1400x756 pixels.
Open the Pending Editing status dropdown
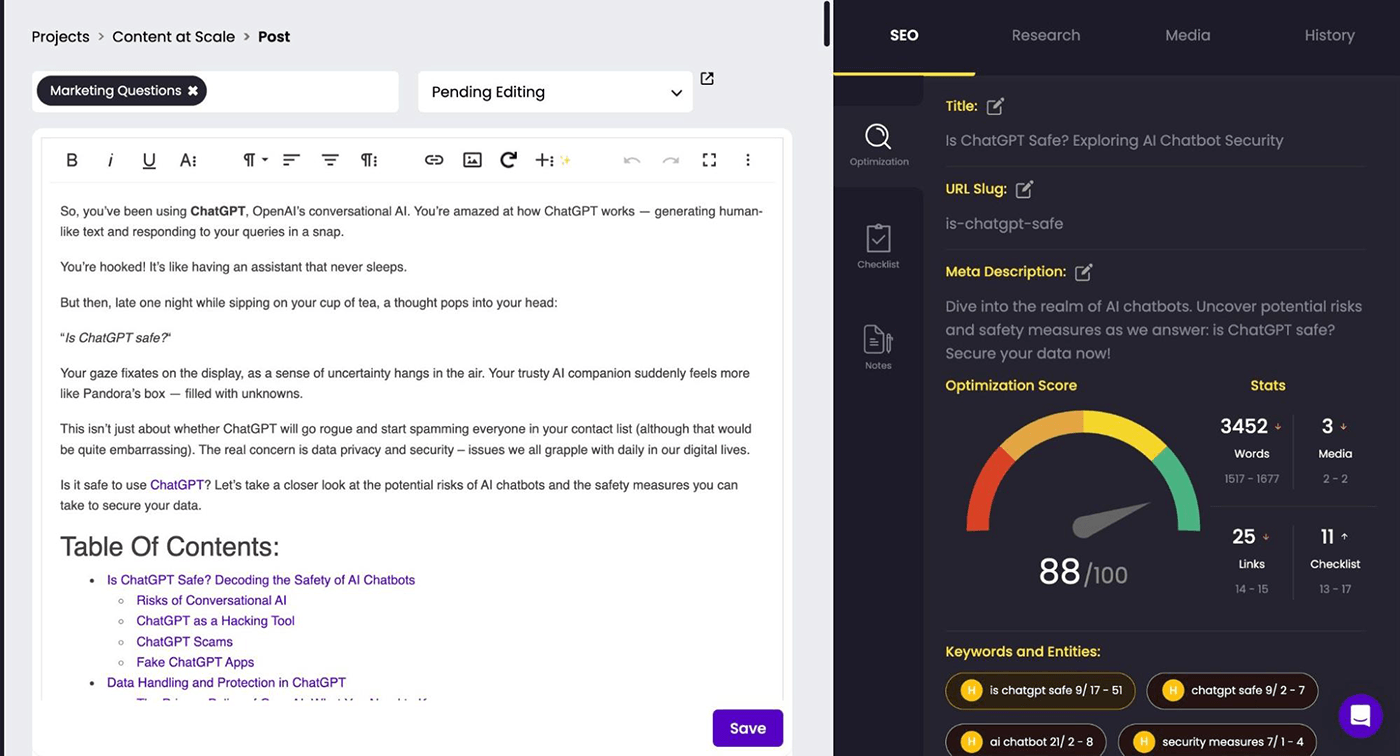555,92
